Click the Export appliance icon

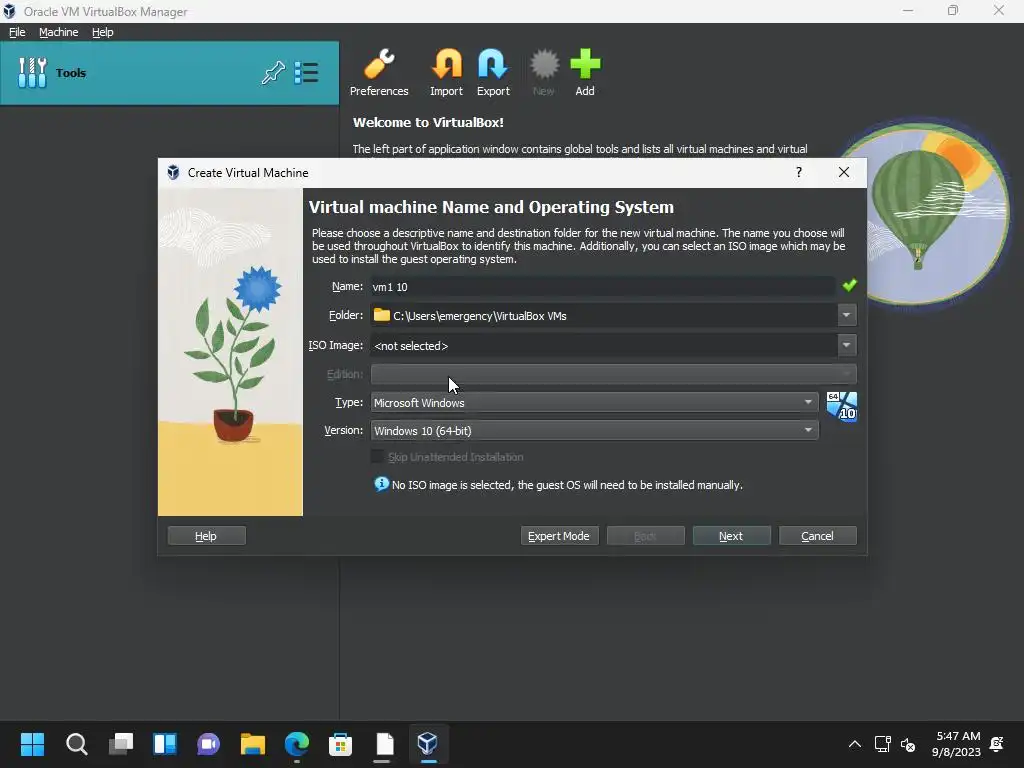click(x=492, y=73)
